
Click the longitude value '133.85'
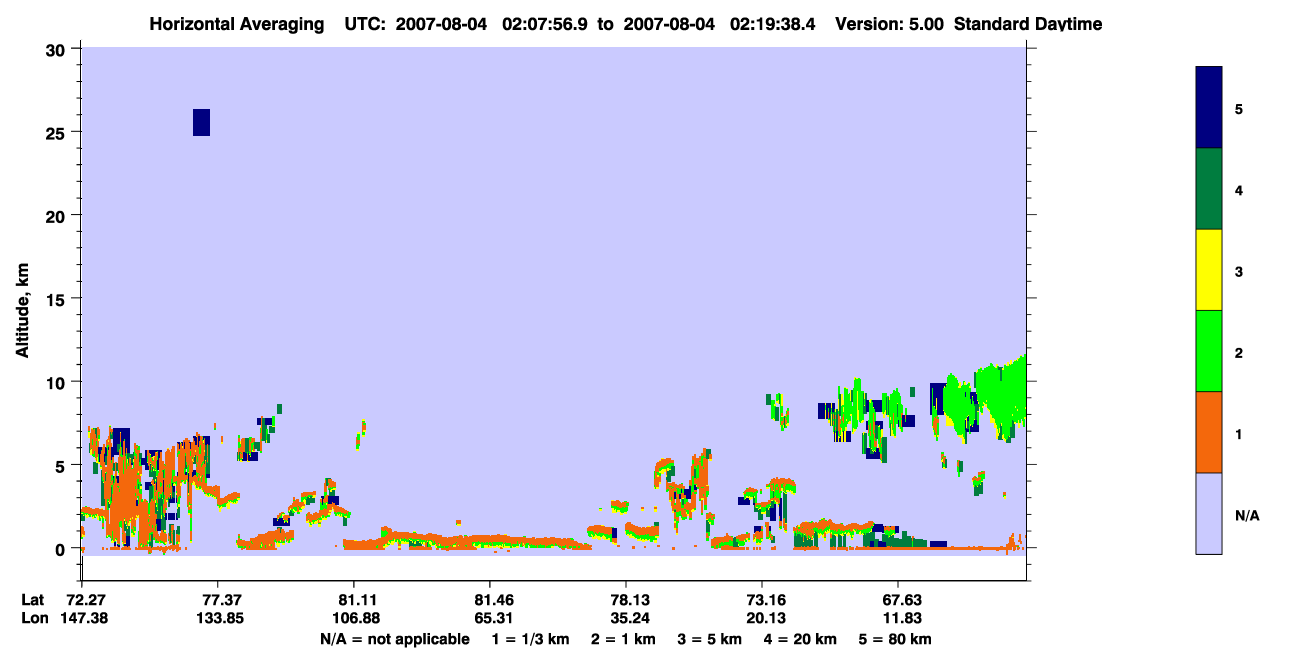click(x=218, y=618)
